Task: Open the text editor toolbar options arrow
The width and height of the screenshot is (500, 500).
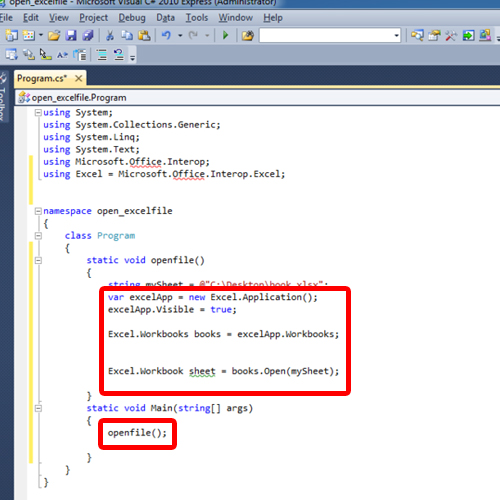Action: coord(132,57)
